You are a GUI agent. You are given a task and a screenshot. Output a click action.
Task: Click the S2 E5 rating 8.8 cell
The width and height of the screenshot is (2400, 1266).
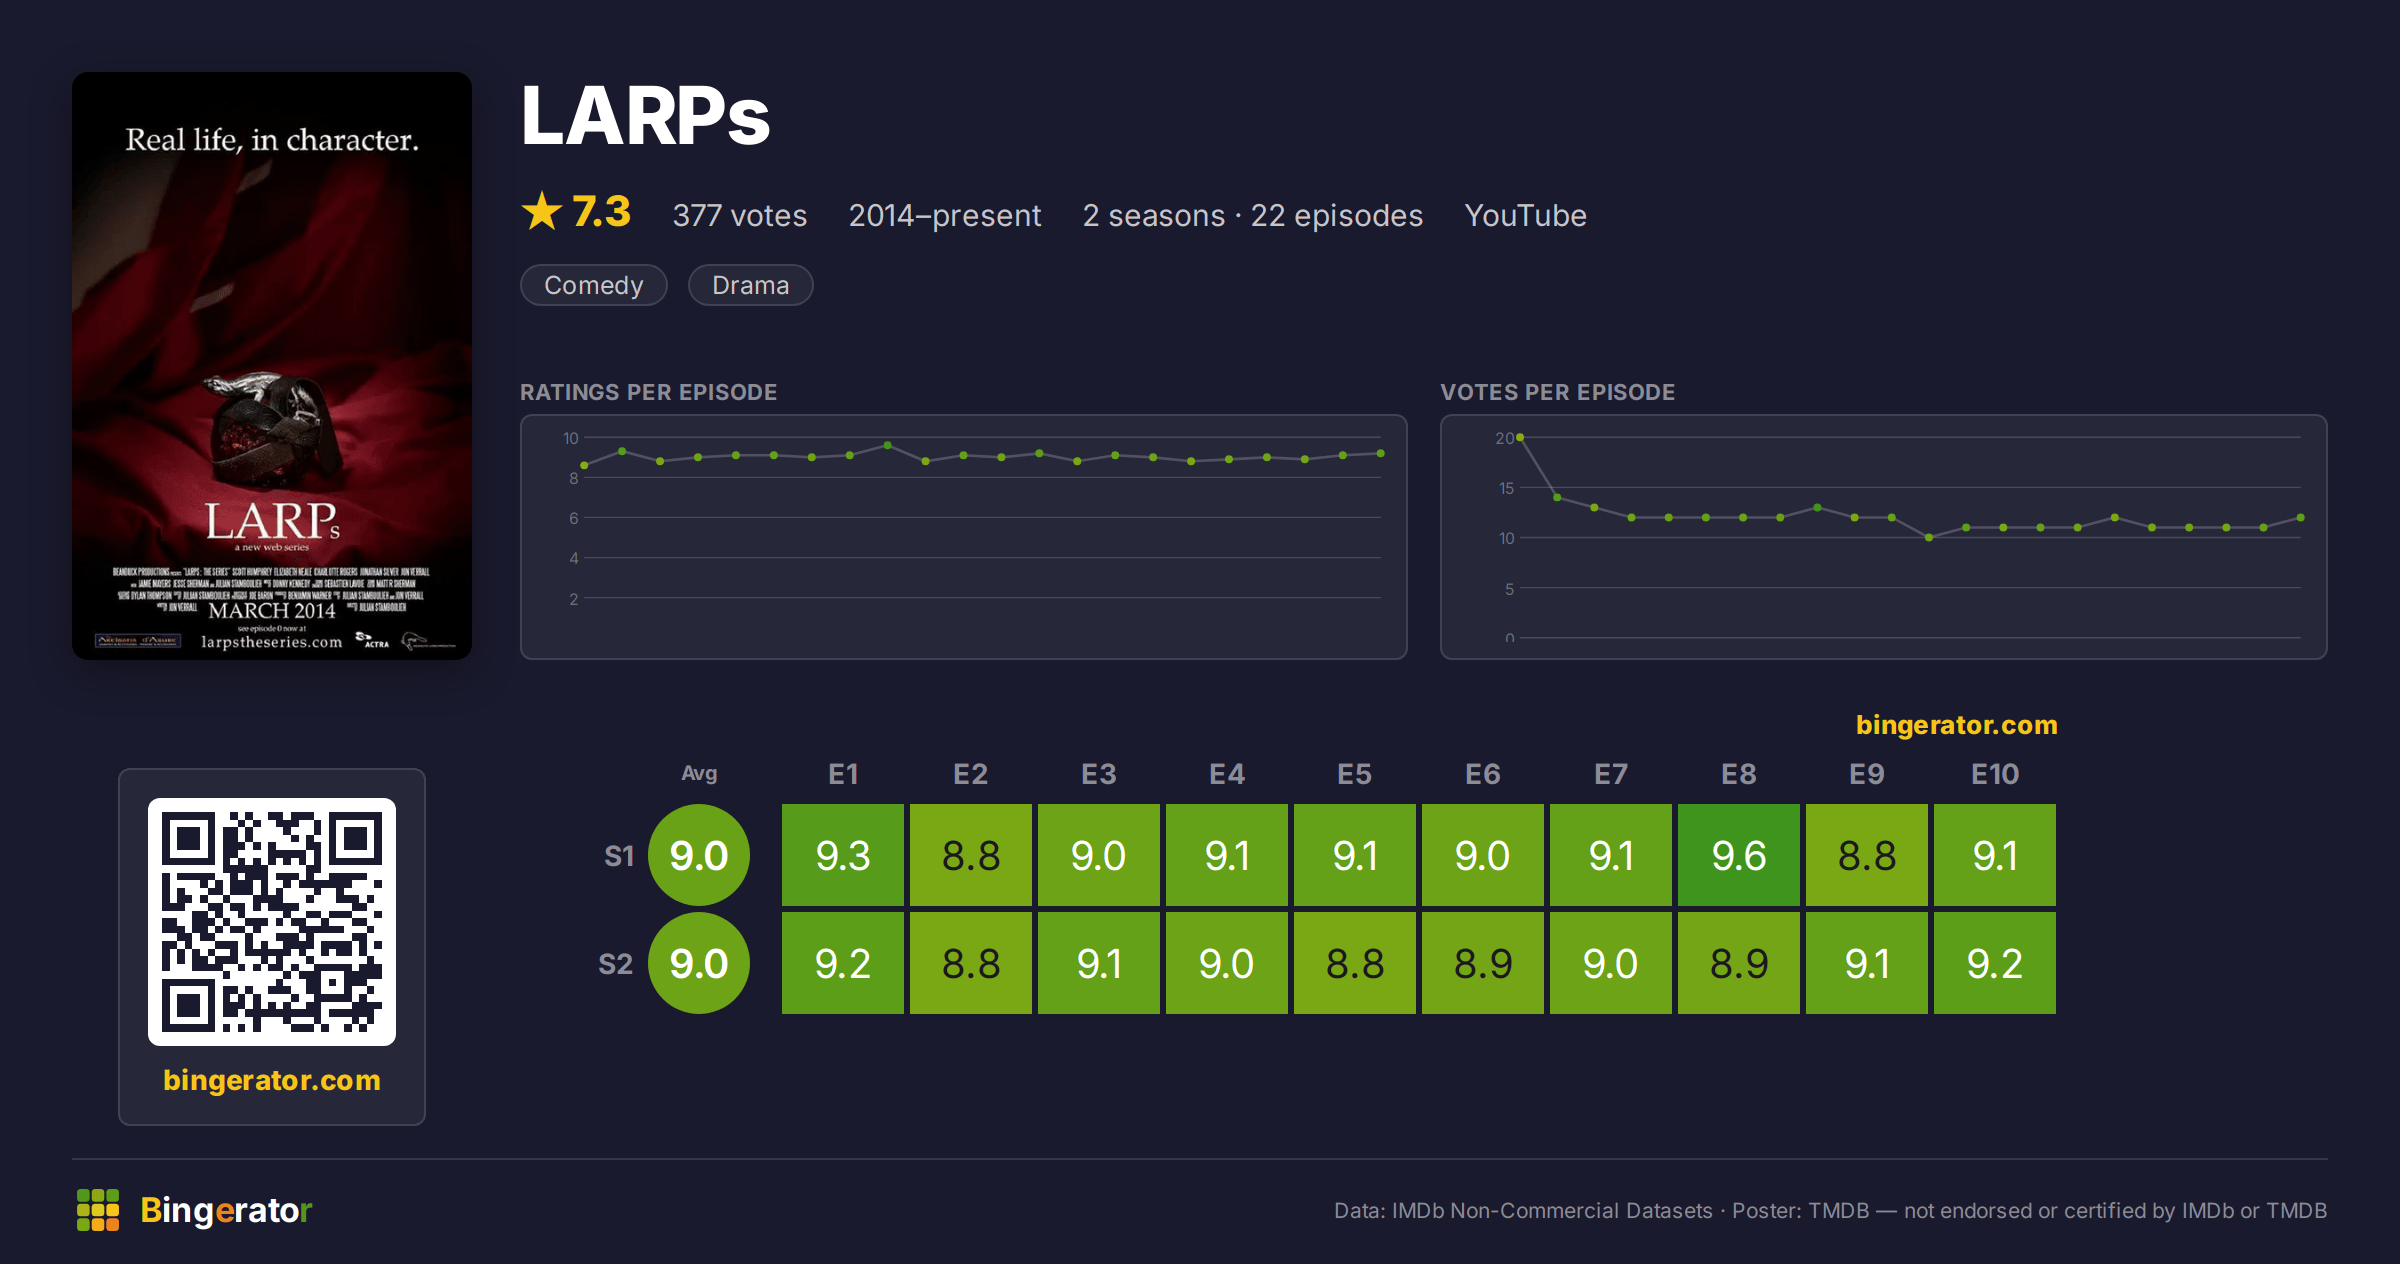pos(1355,963)
